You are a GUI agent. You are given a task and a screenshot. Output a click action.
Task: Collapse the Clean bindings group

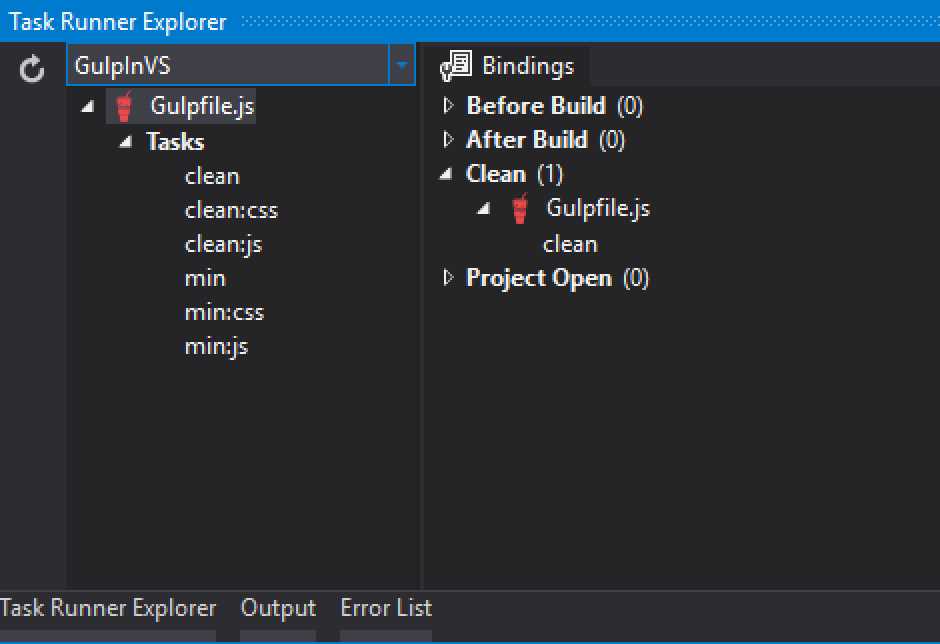tap(446, 173)
